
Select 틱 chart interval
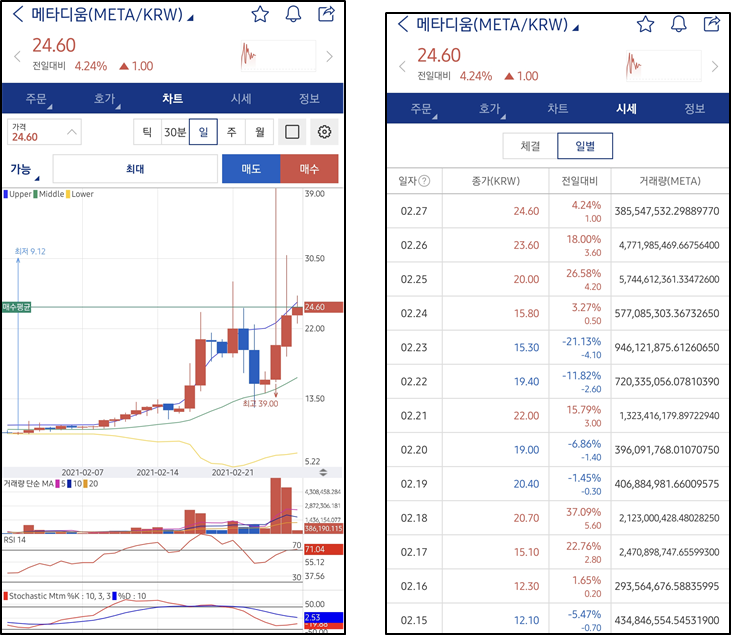click(147, 132)
